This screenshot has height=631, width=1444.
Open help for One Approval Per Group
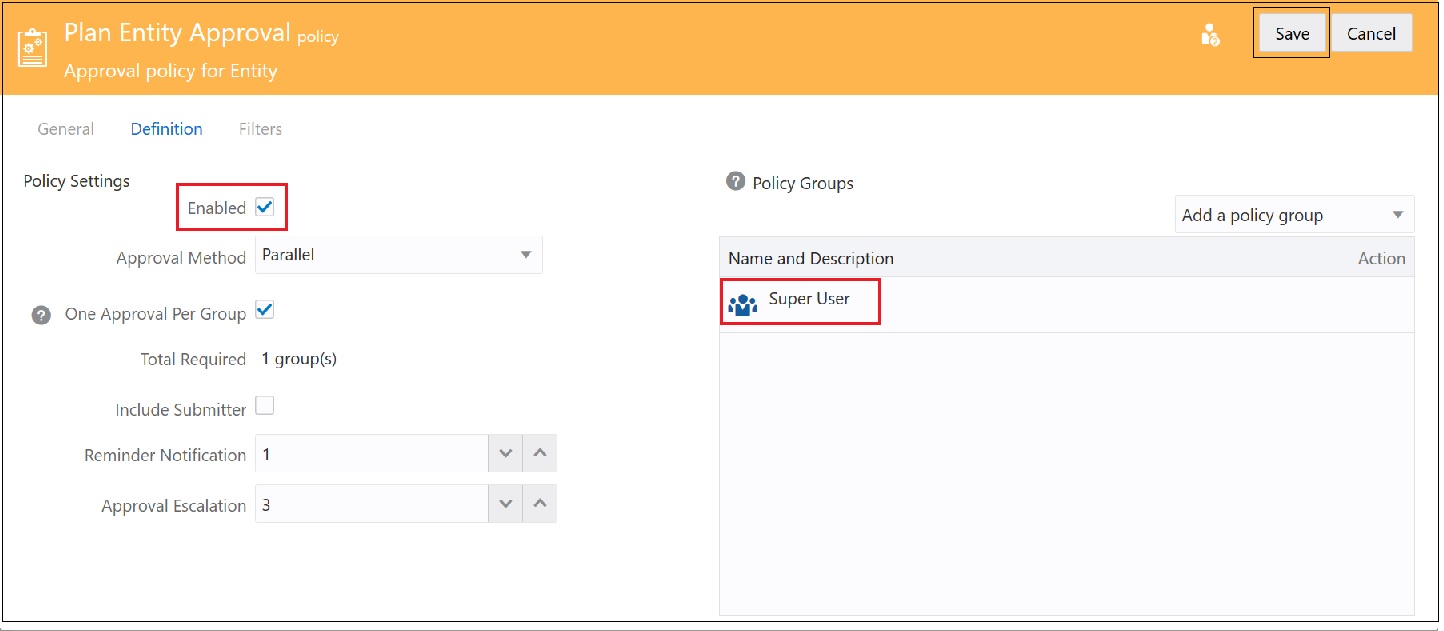pos(41,314)
